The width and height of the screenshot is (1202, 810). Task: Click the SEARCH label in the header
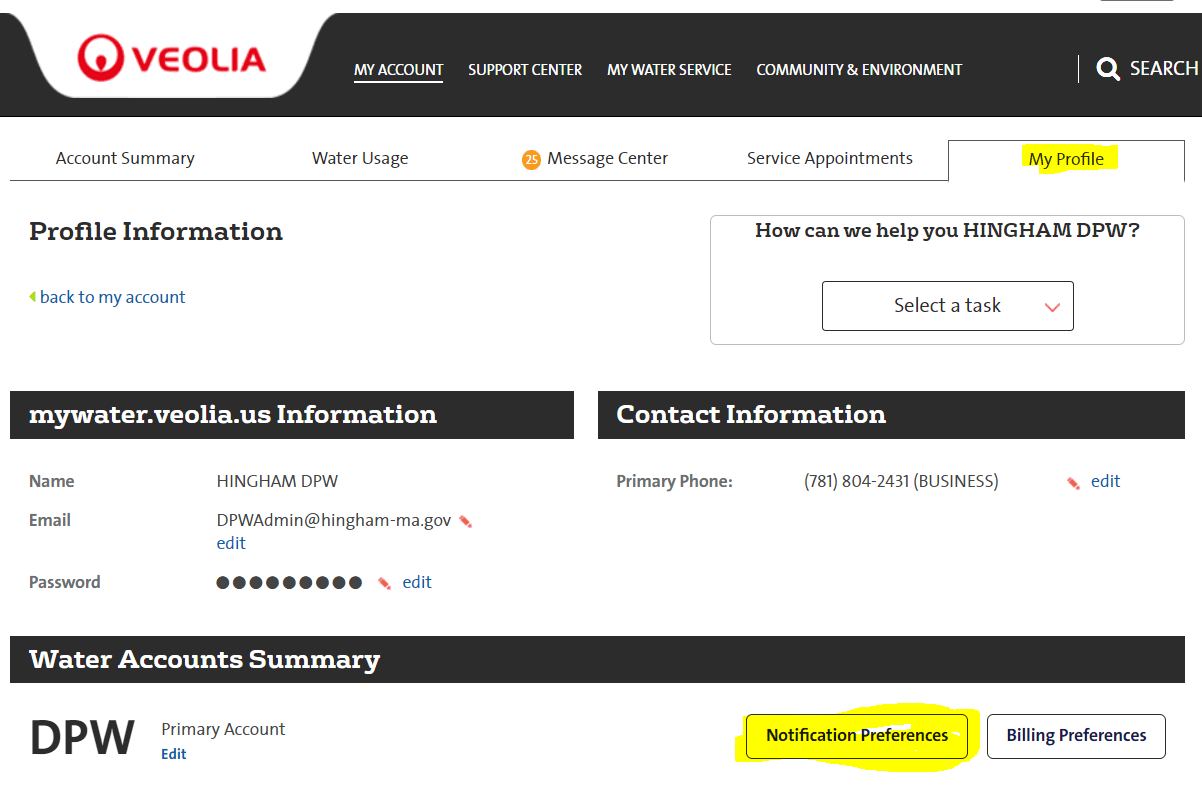[x=1163, y=68]
